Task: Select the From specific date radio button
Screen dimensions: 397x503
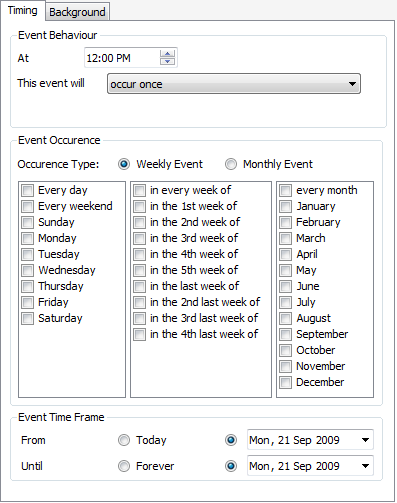Action: pyautogui.click(x=231, y=440)
